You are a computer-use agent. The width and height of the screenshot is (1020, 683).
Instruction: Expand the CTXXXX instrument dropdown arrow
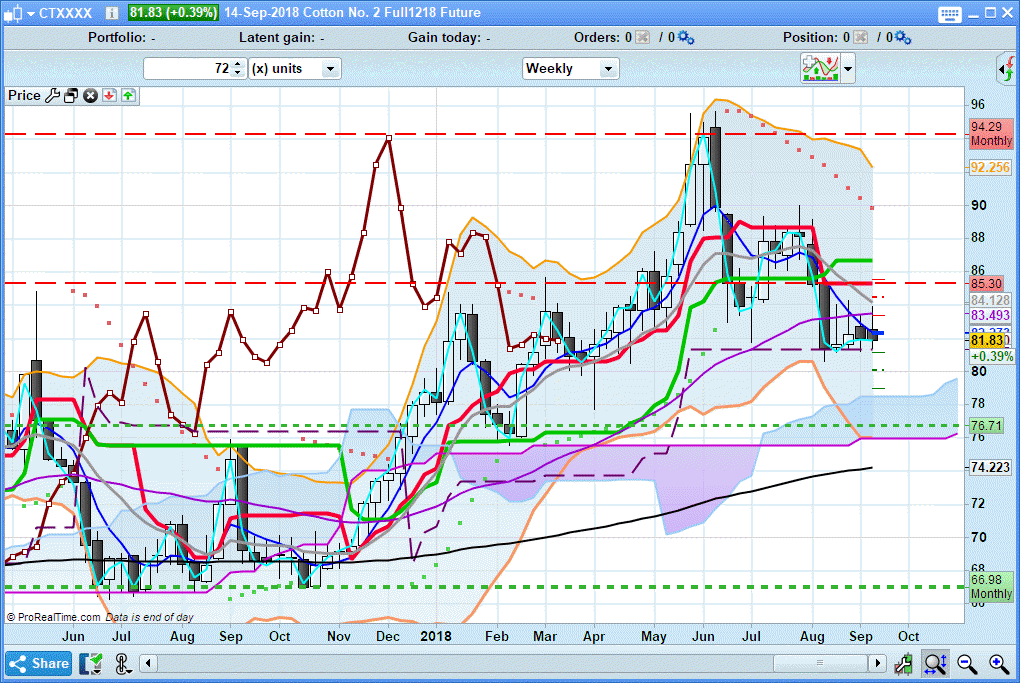[x=31, y=13]
